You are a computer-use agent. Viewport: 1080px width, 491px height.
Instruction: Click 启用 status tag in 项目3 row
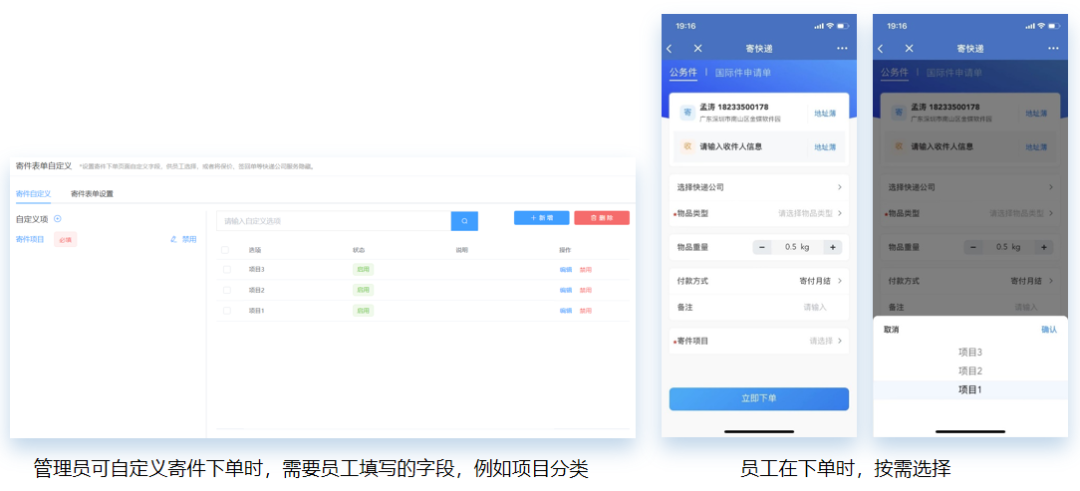(363, 270)
